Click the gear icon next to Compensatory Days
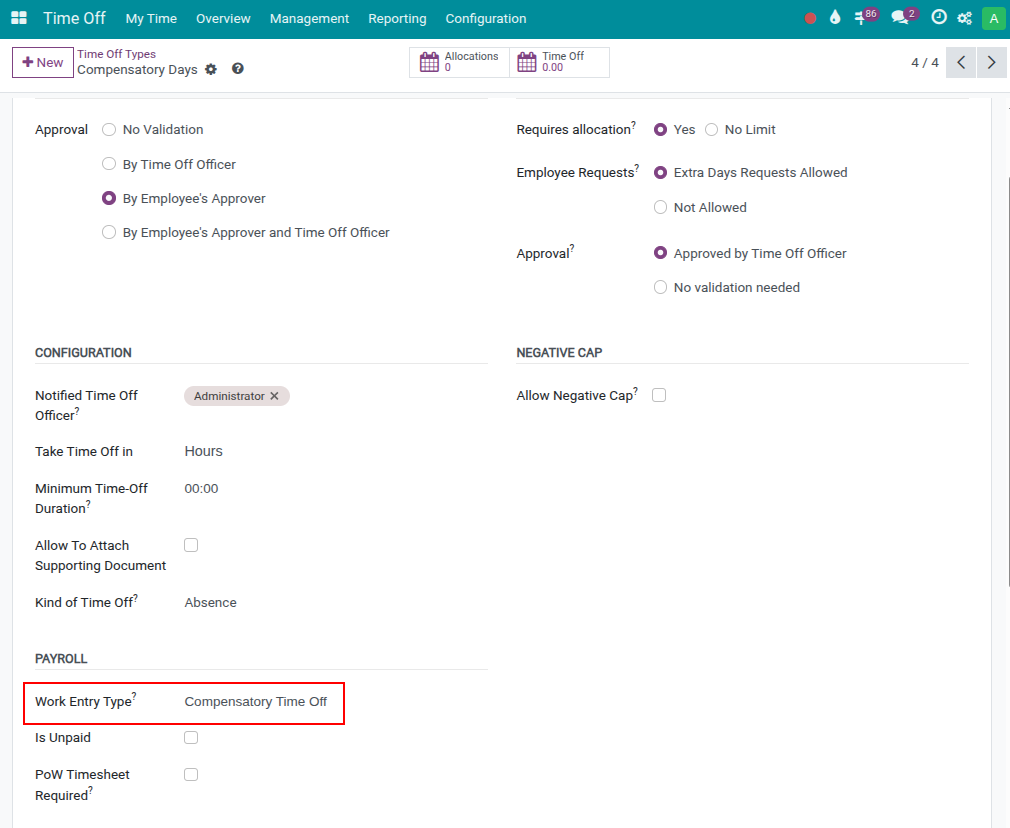The image size is (1010, 828). click(211, 70)
